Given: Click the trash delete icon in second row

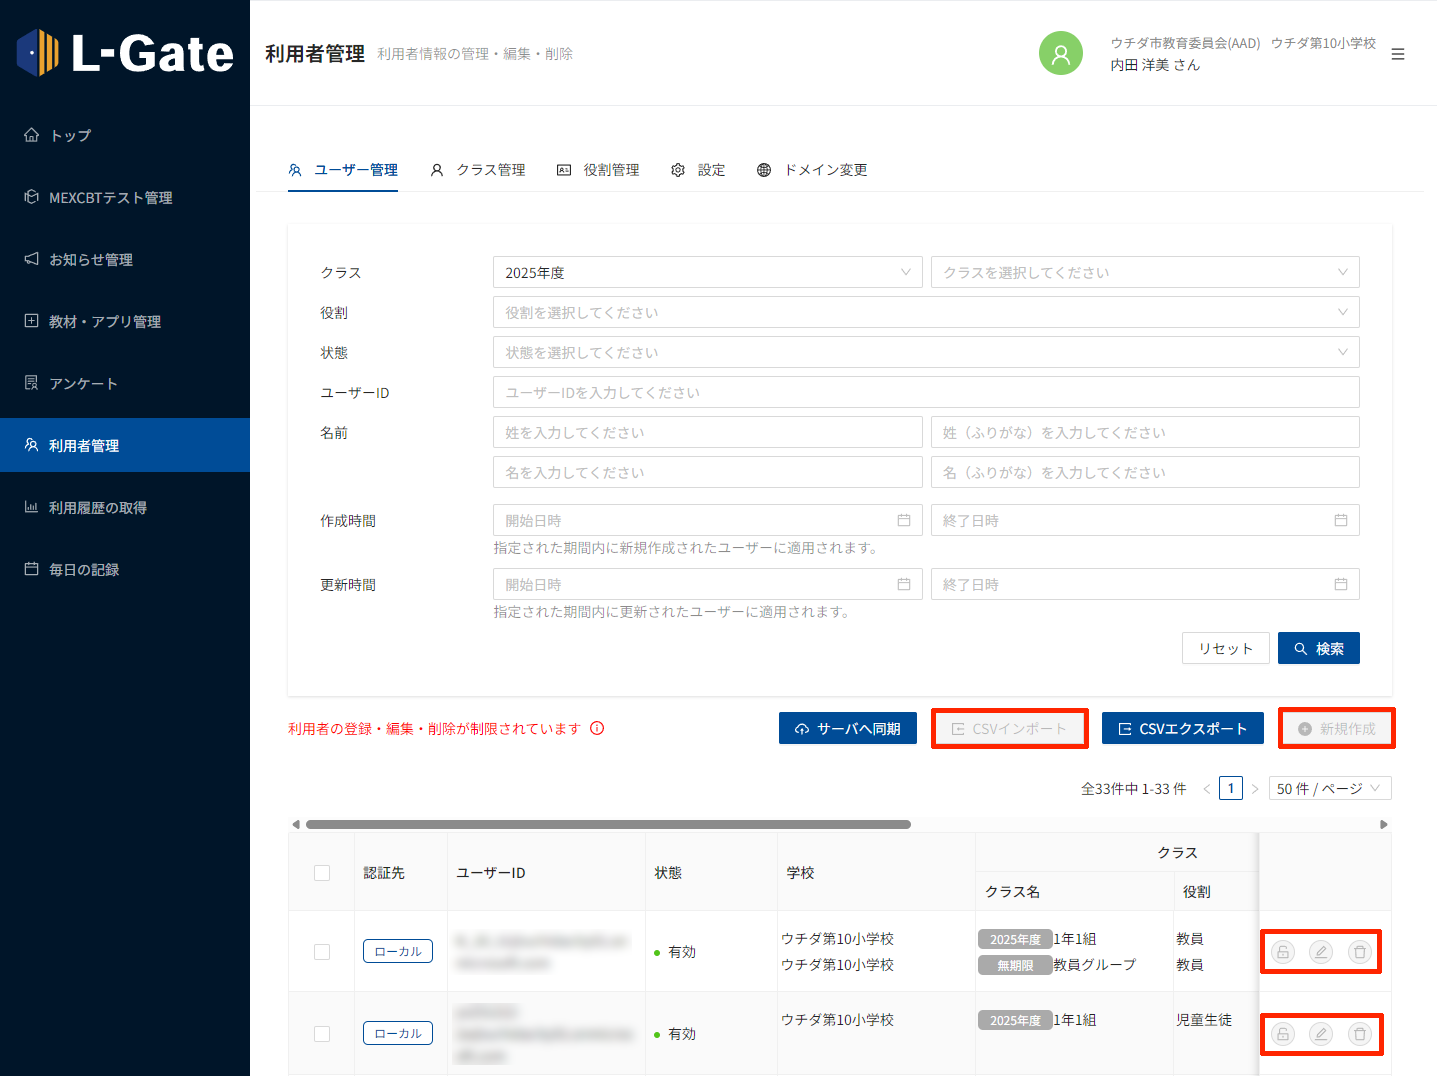Looking at the screenshot, I should coord(1359,1034).
